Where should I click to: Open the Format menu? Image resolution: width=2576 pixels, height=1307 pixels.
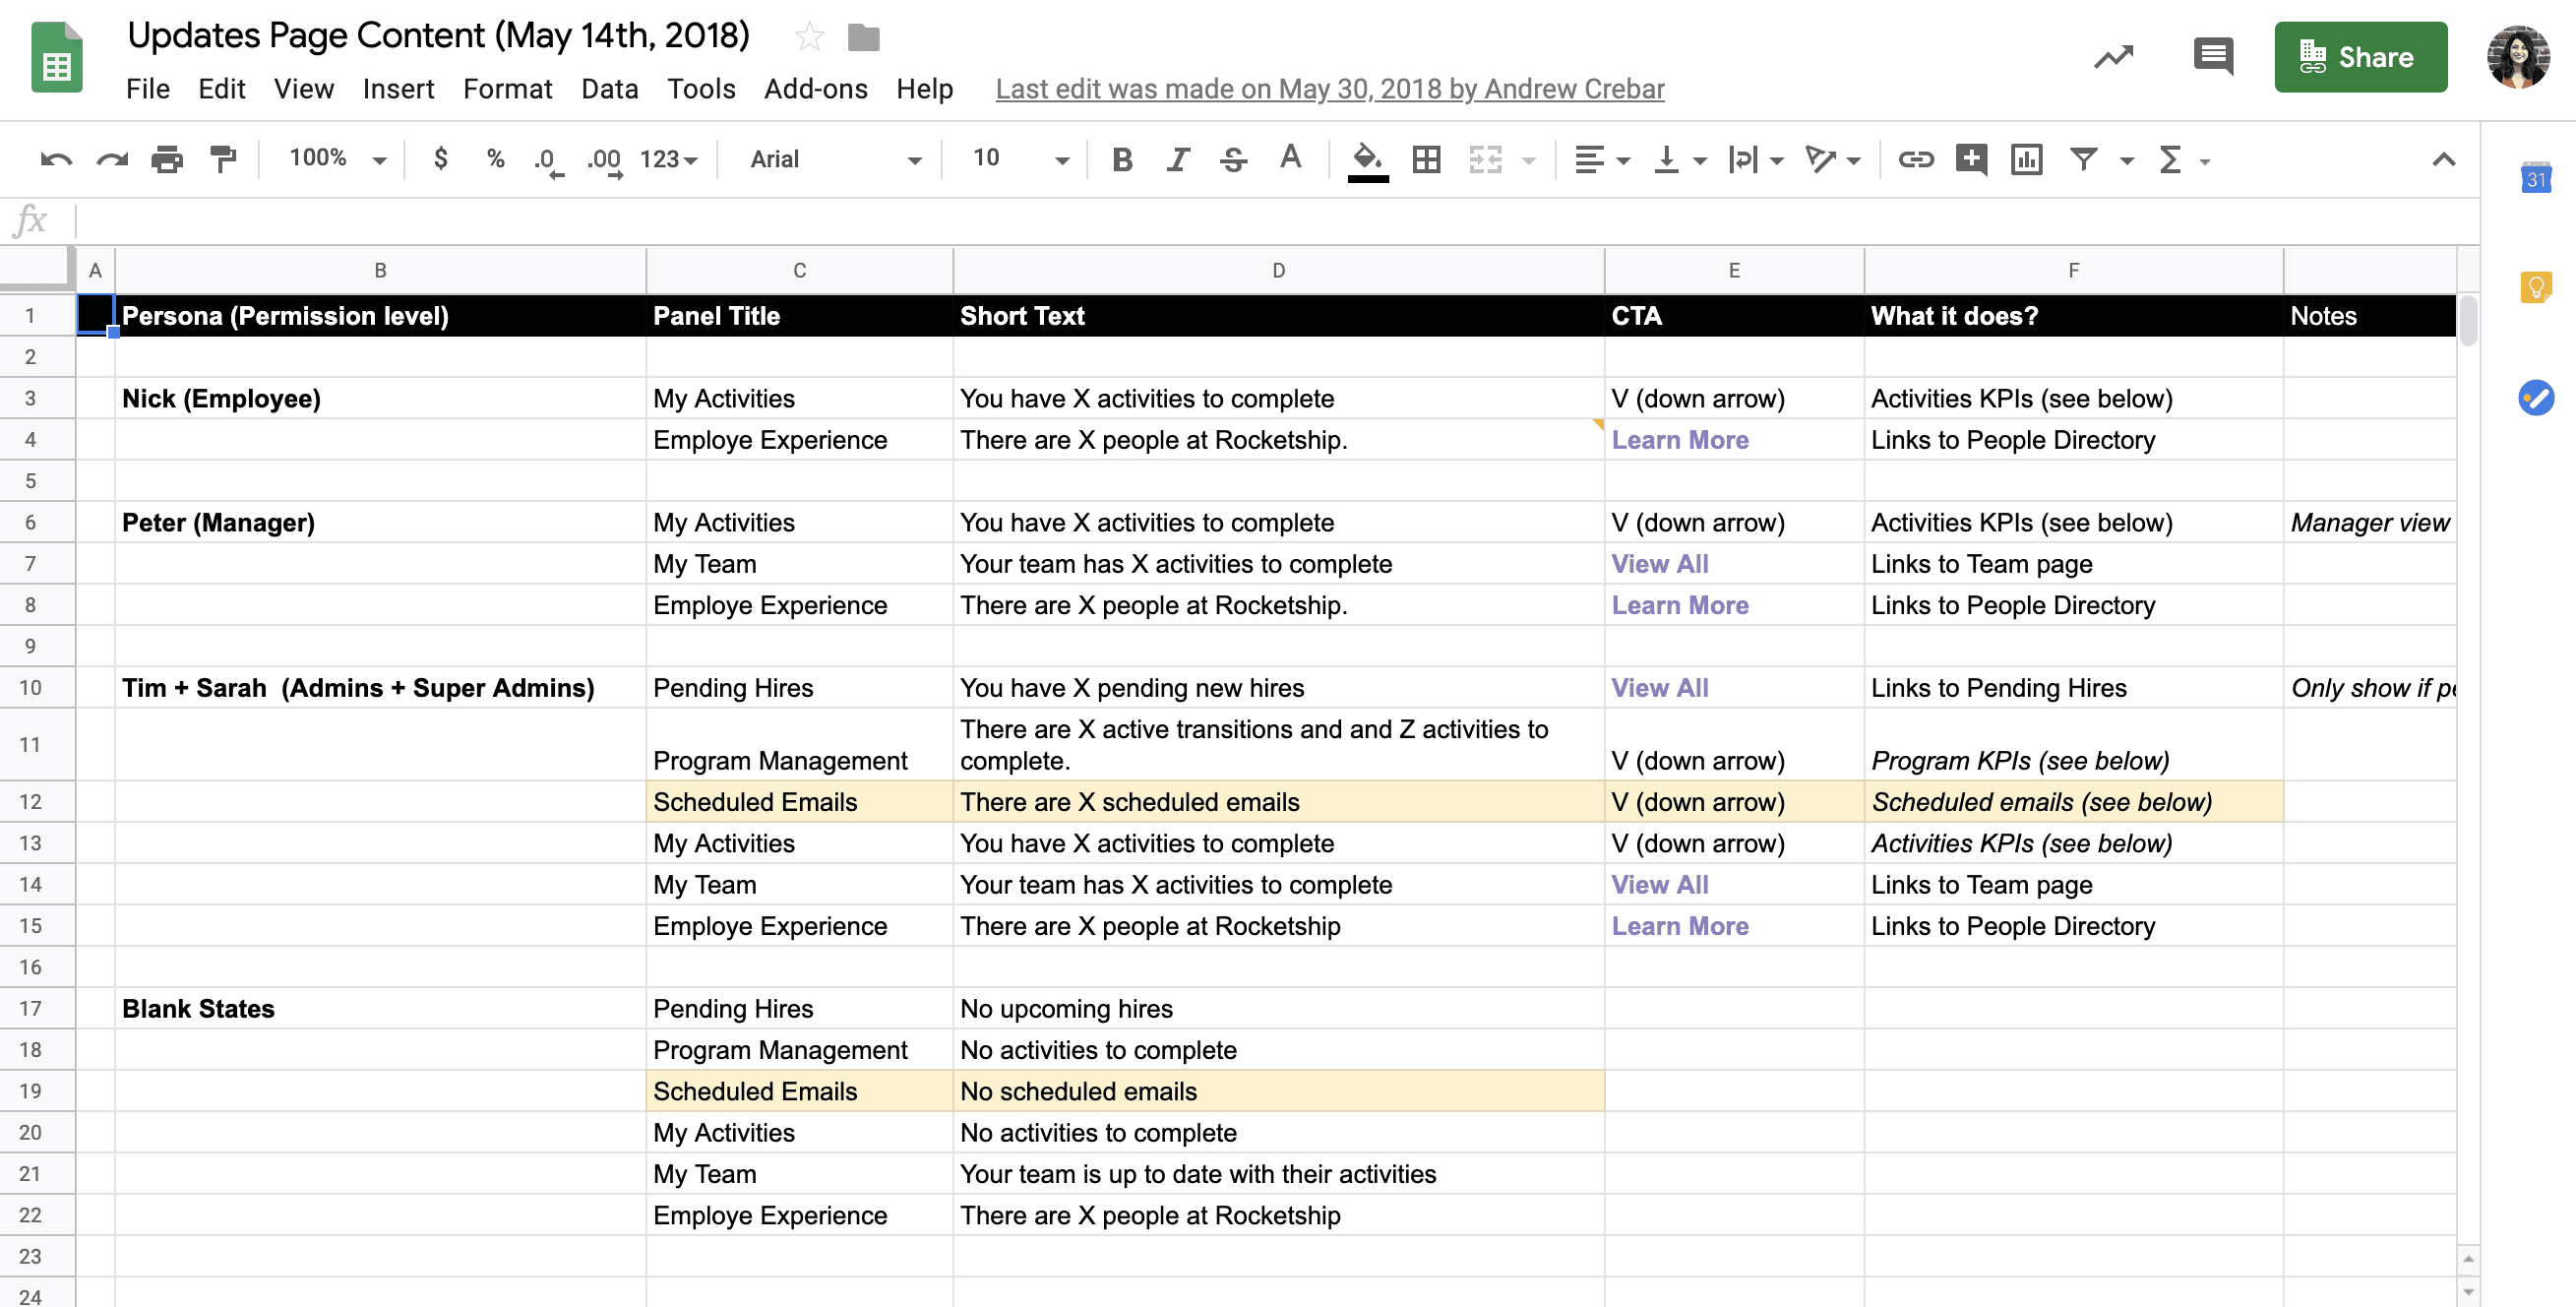tap(507, 89)
